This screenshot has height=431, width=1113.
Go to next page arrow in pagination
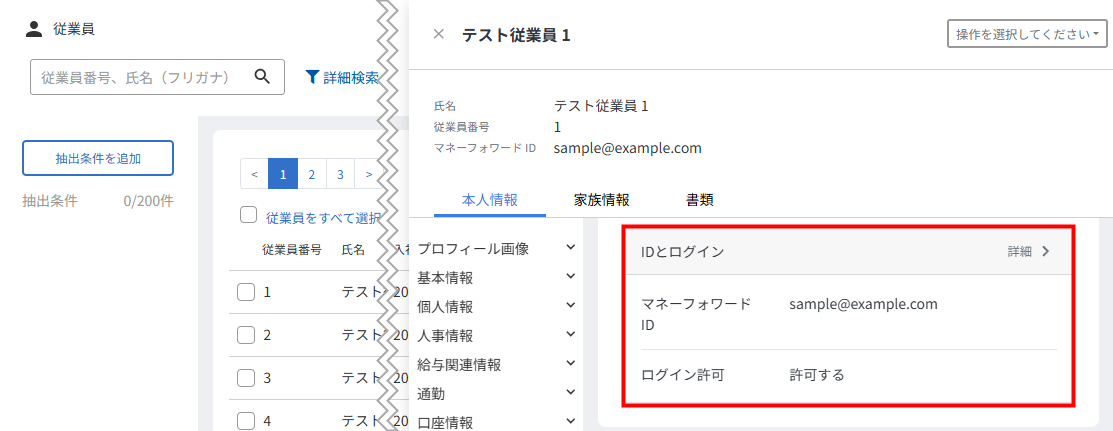pyautogui.click(x=369, y=174)
